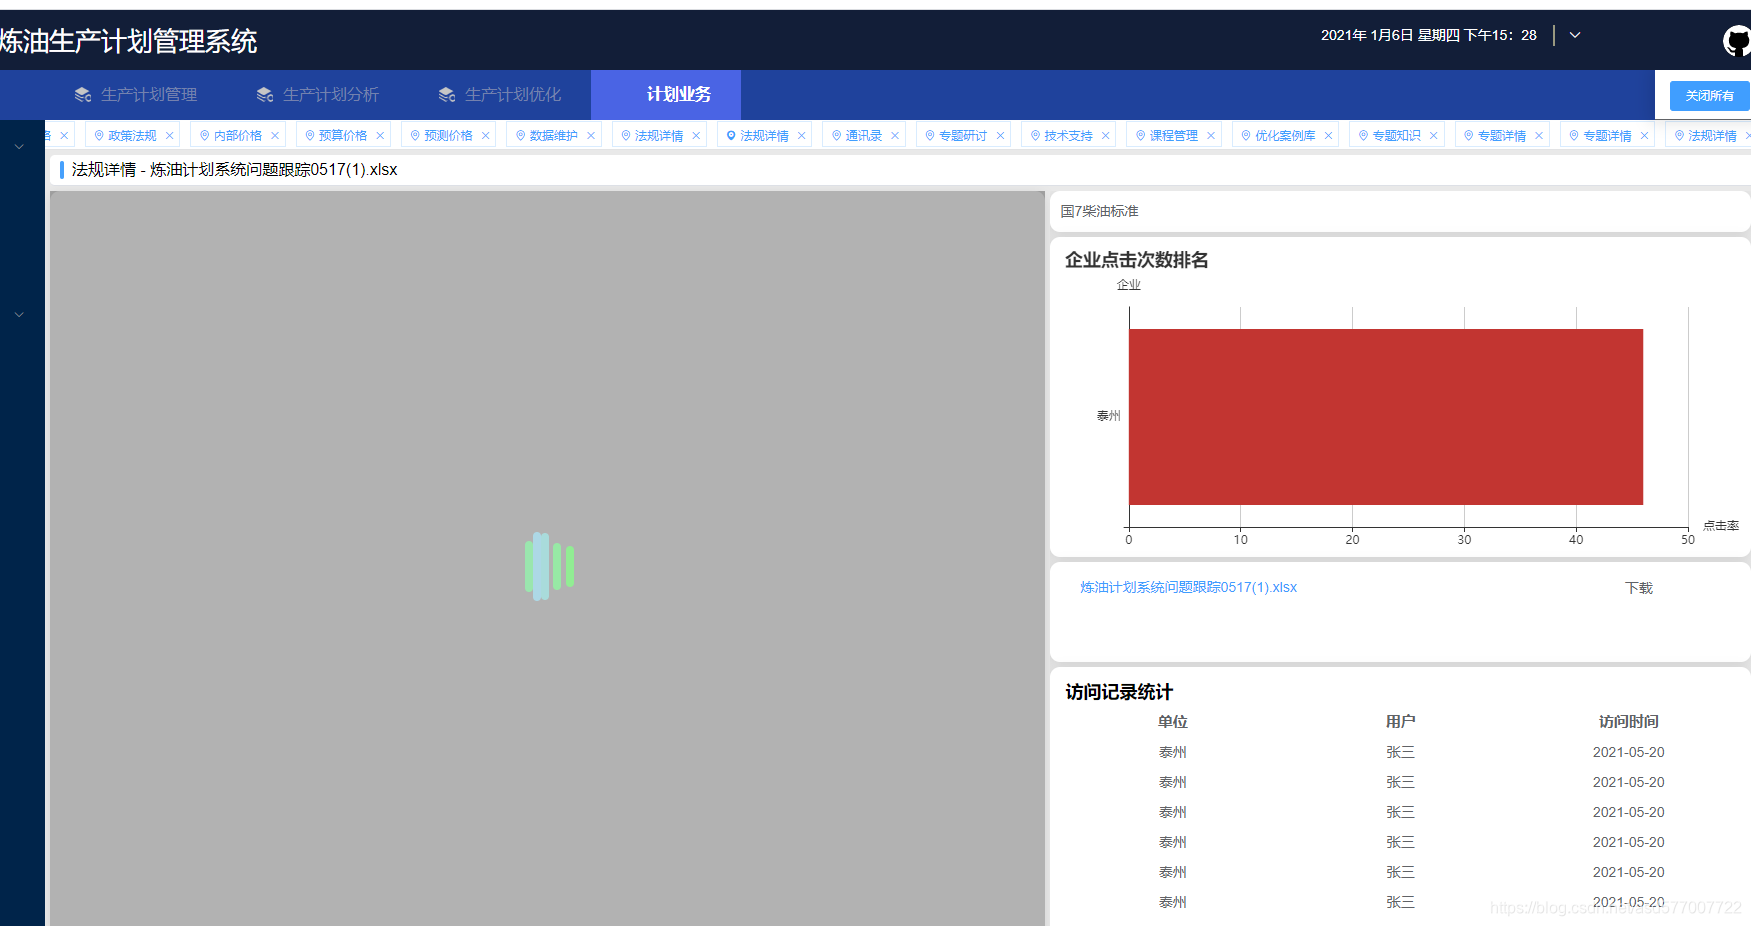This screenshot has height=926, width=1751.
Task: Click the 法规详情 file title above the preview
Action: pos(235,170)
